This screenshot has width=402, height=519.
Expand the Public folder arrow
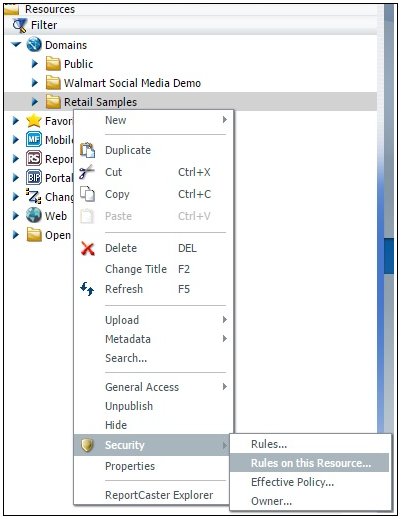pyautogui.click(x=35, y=64)
